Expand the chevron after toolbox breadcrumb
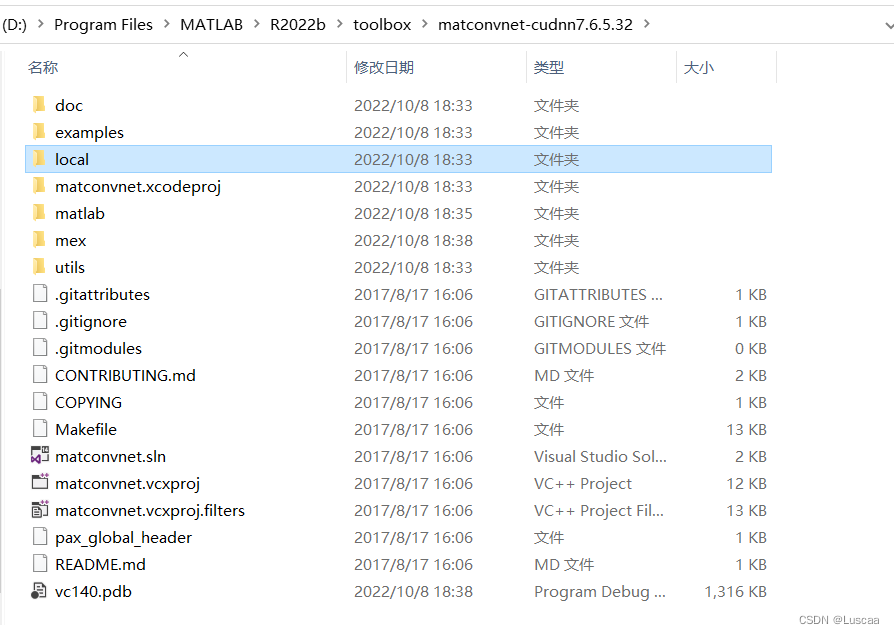 (425, 24)
